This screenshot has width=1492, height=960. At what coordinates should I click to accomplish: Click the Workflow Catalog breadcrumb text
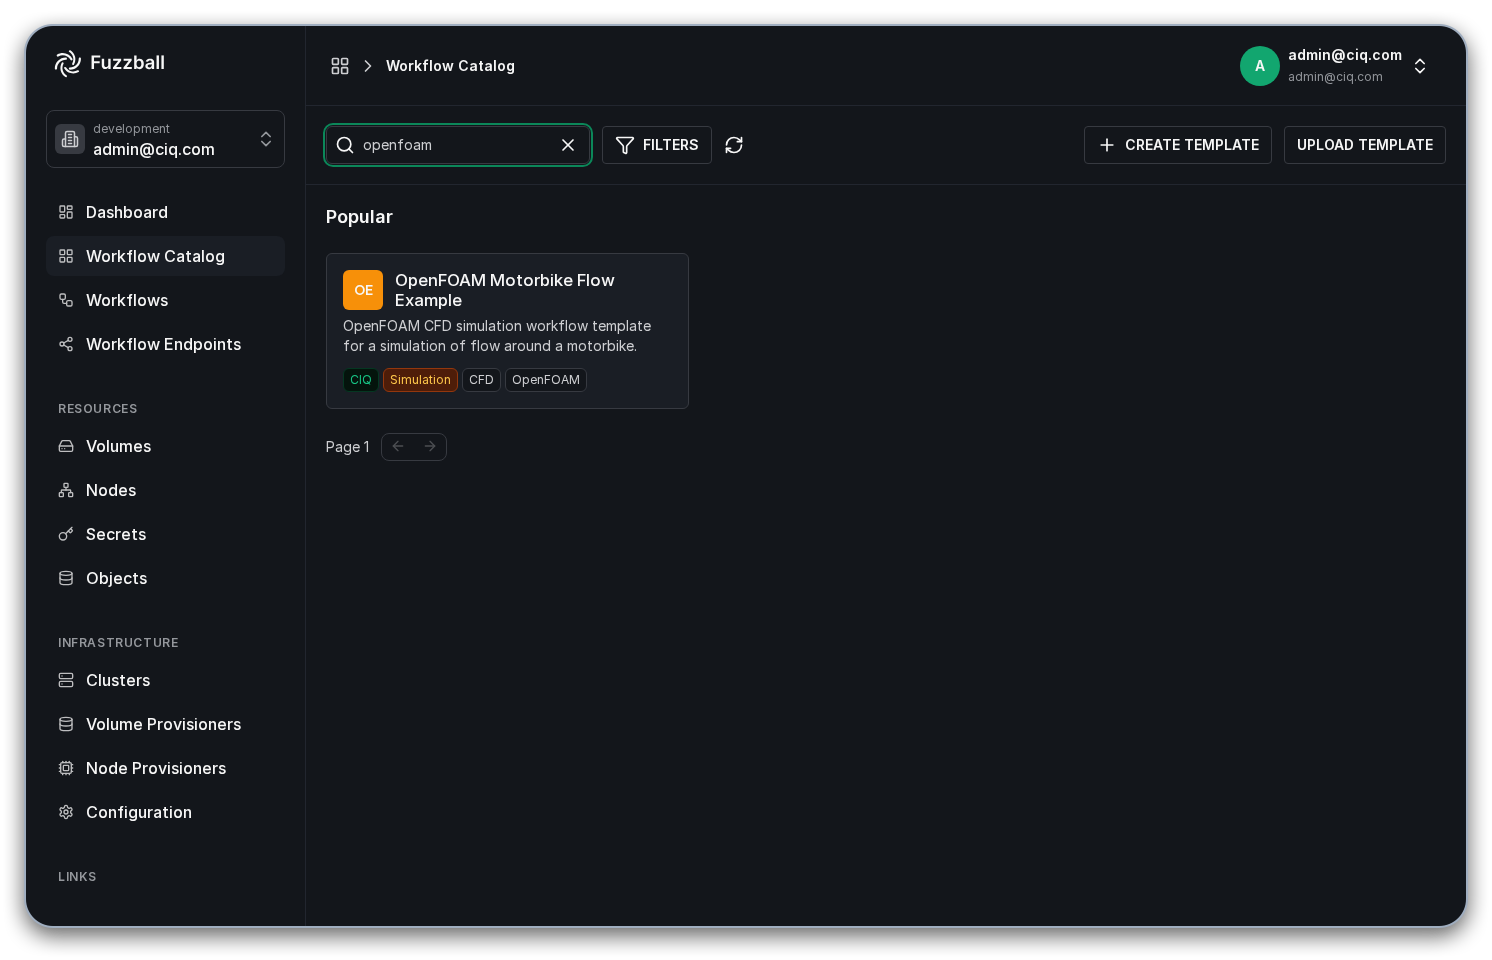click(450, 66)
